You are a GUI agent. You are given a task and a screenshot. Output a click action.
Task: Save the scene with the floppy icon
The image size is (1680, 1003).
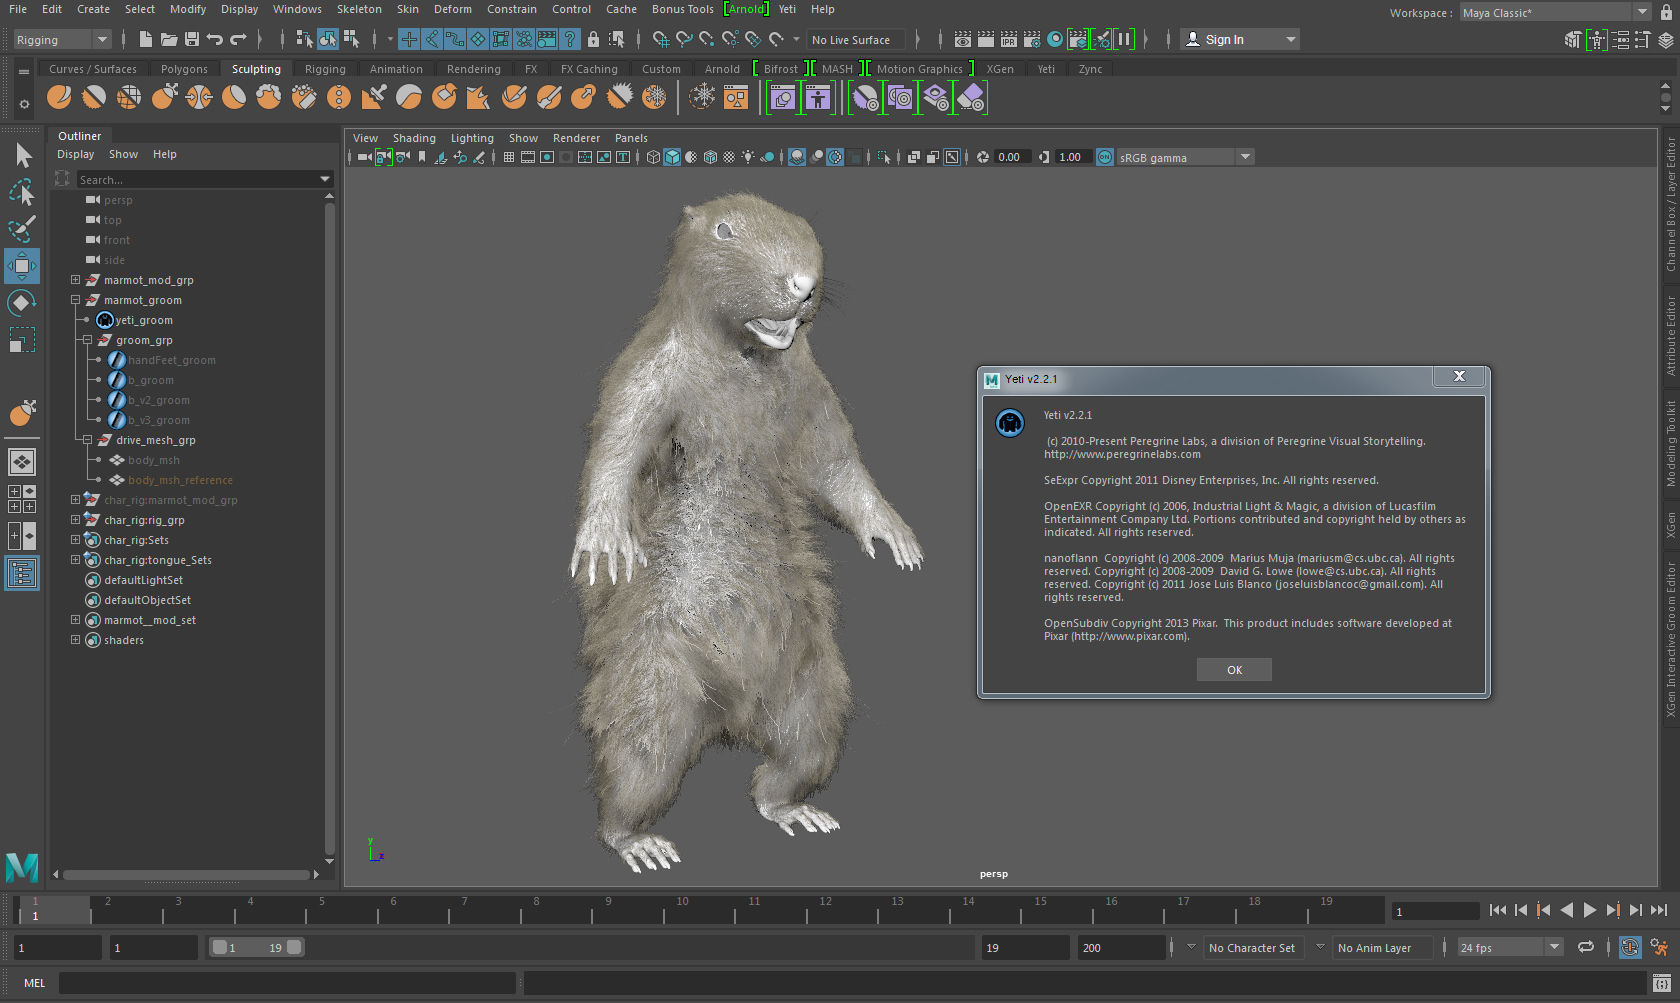point(192,39)
